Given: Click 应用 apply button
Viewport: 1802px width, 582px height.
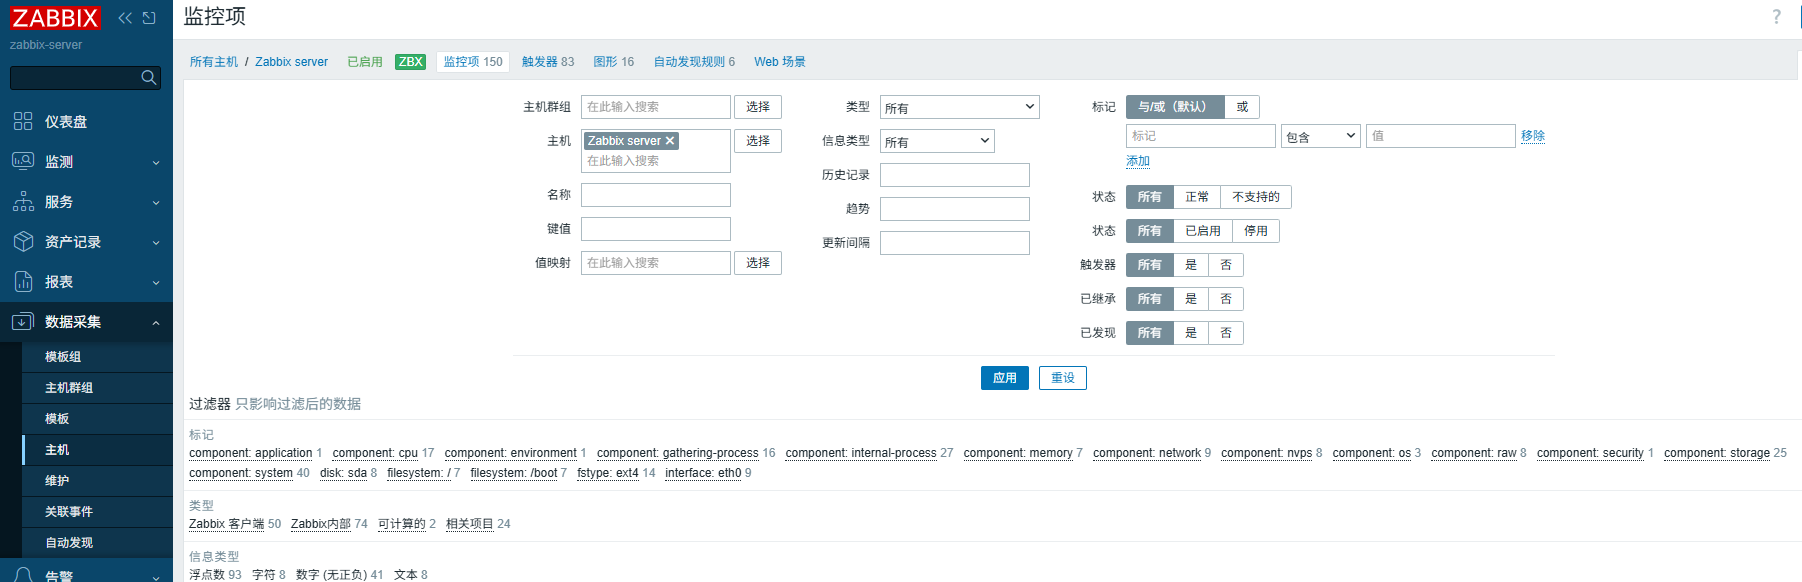Looking at the screenshot, I should tap(1005, 378).
